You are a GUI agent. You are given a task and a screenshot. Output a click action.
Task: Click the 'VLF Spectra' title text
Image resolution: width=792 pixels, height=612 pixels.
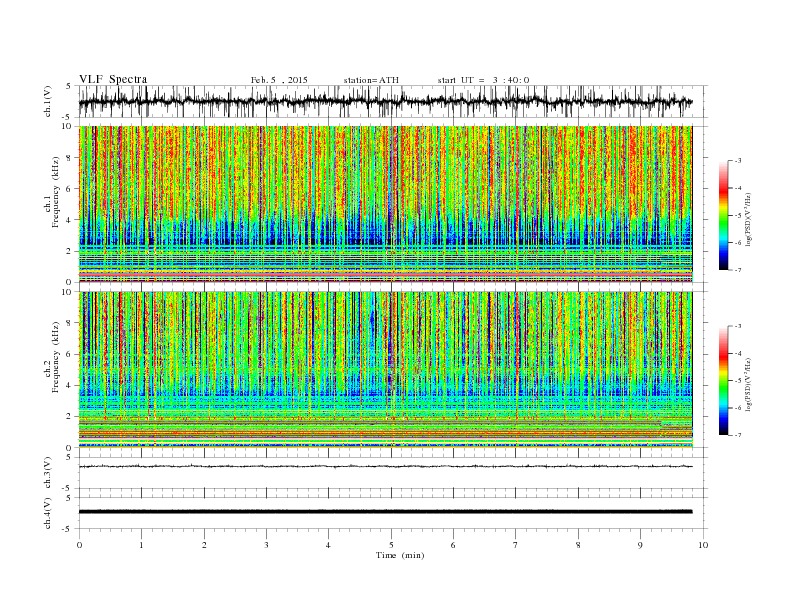click(x=113, y=79)
